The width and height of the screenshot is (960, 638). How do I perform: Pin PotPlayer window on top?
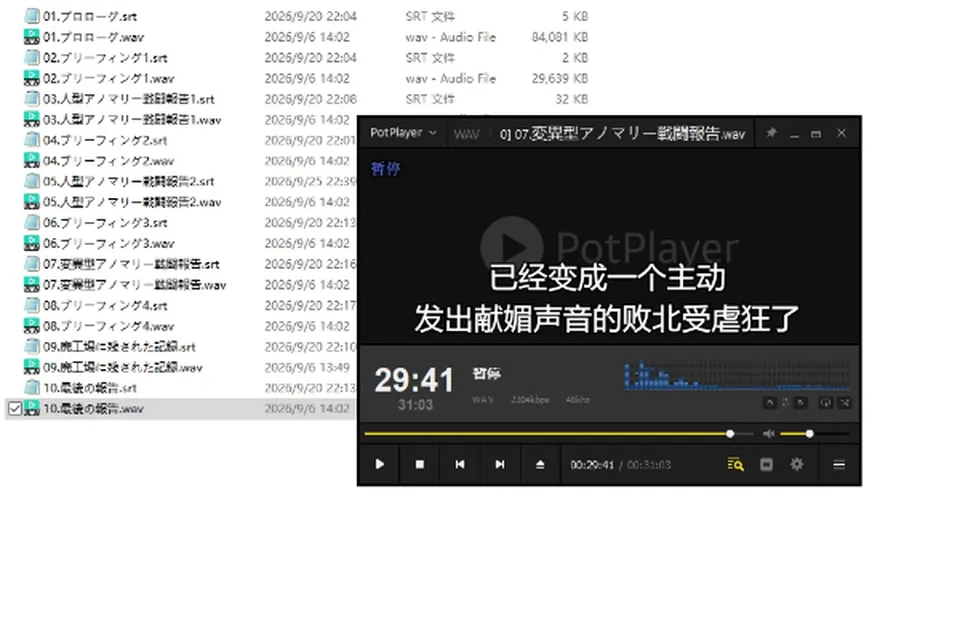tap(771, 132)
